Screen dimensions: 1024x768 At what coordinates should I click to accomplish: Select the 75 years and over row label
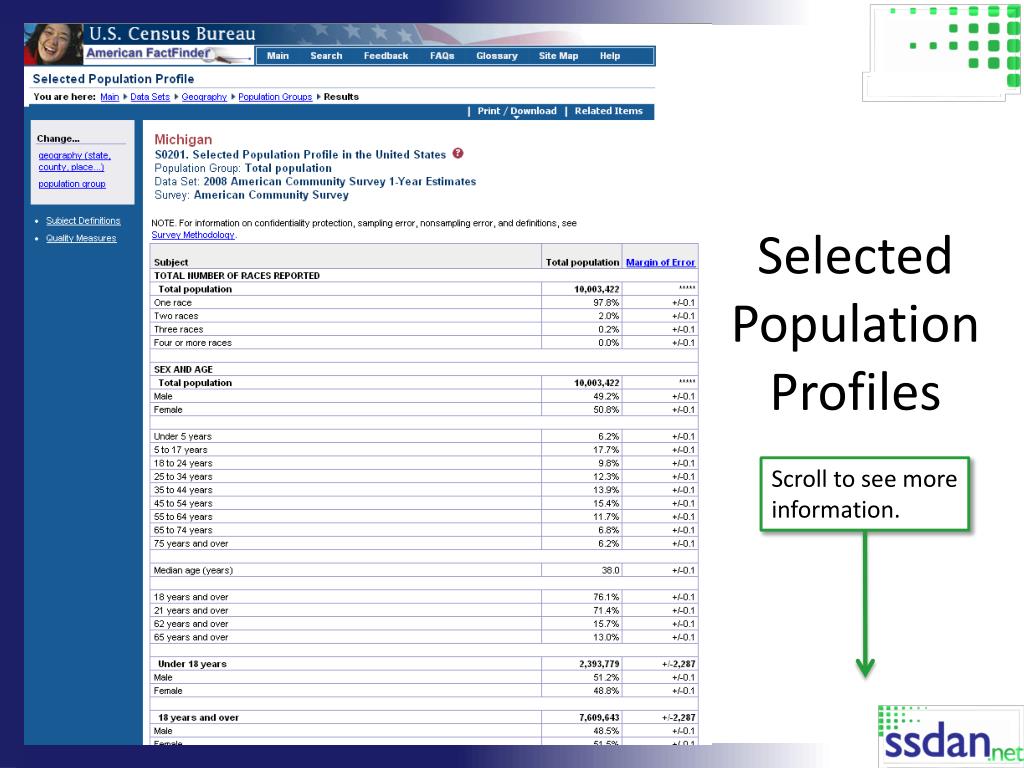191,544
